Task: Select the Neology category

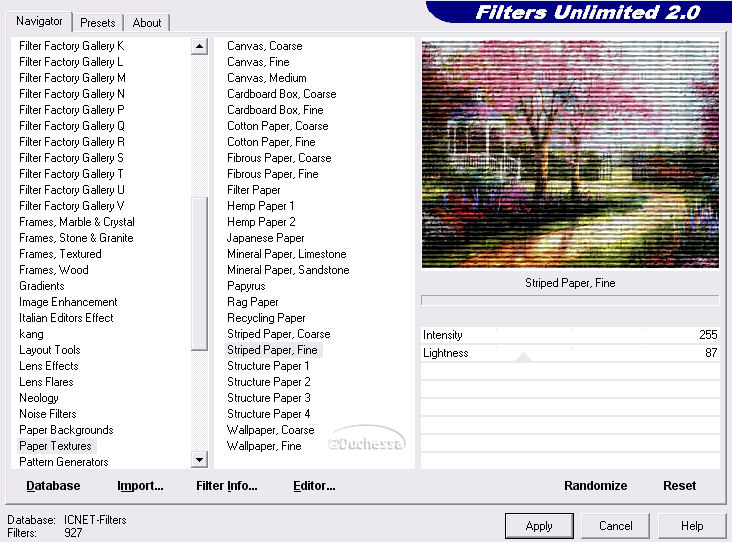Action: point(39,398)
